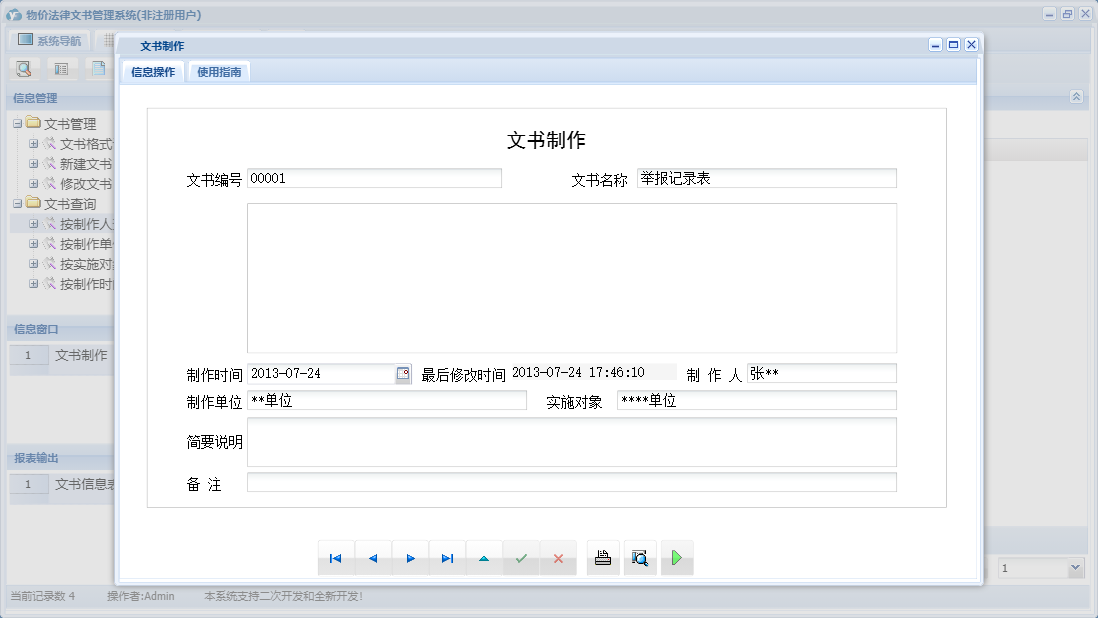Image resolution: width=1098 pixels, height=618 pixels.
Task: Select the print icon in the toolbar
Action: [x=603, y=558]
